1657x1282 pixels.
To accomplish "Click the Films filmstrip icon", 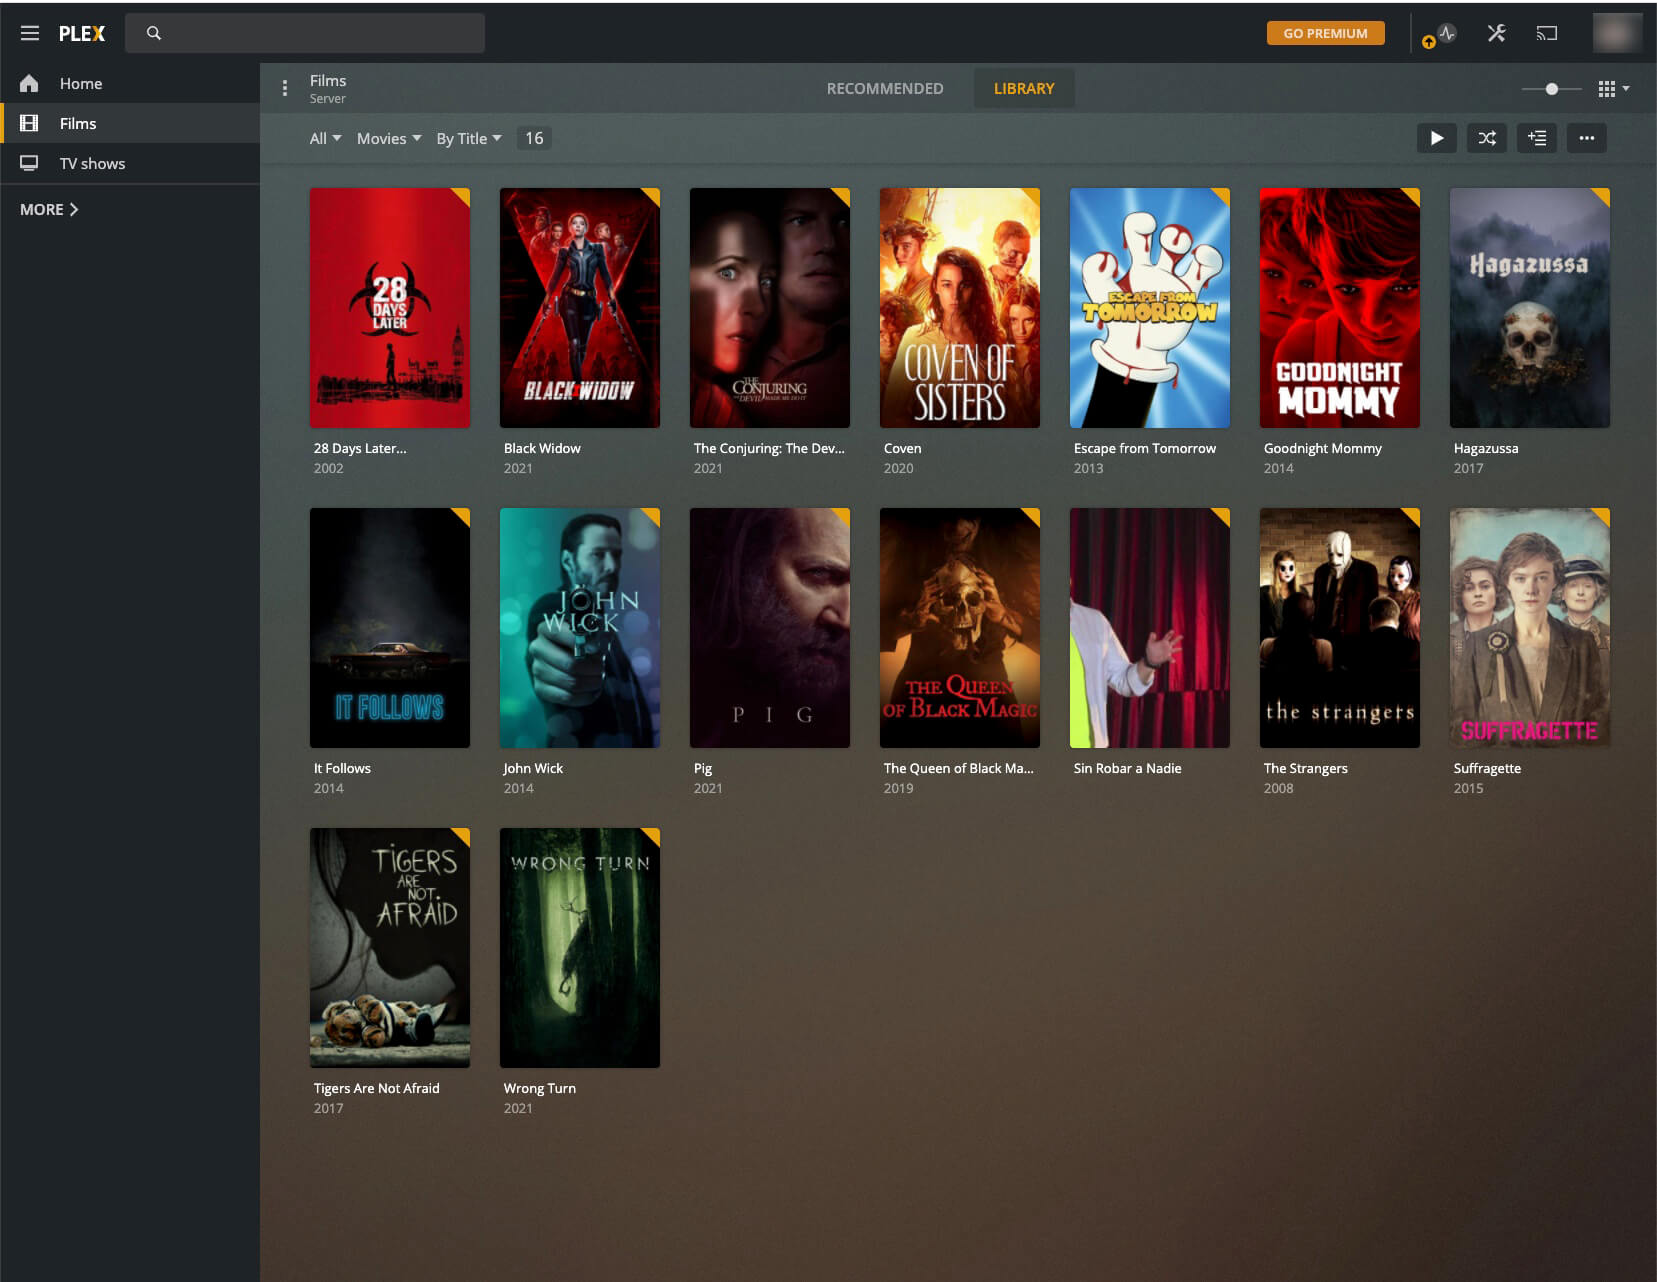I will point(29,123).
